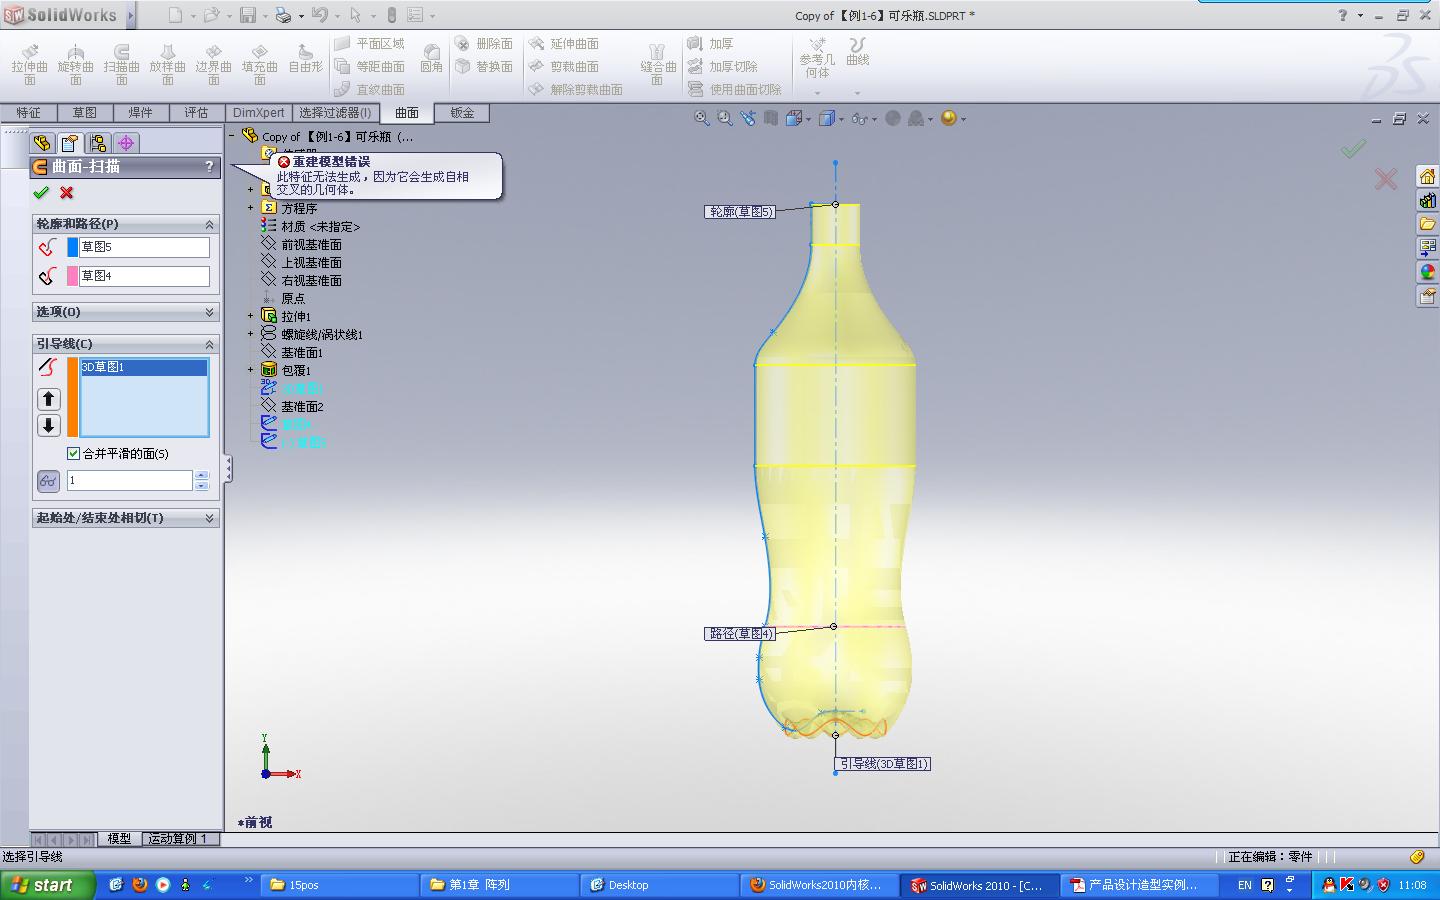Switch to the 钣金 tab
Image resolution: width=1440 pixels, height=900 pixels.
pos(462,113)
